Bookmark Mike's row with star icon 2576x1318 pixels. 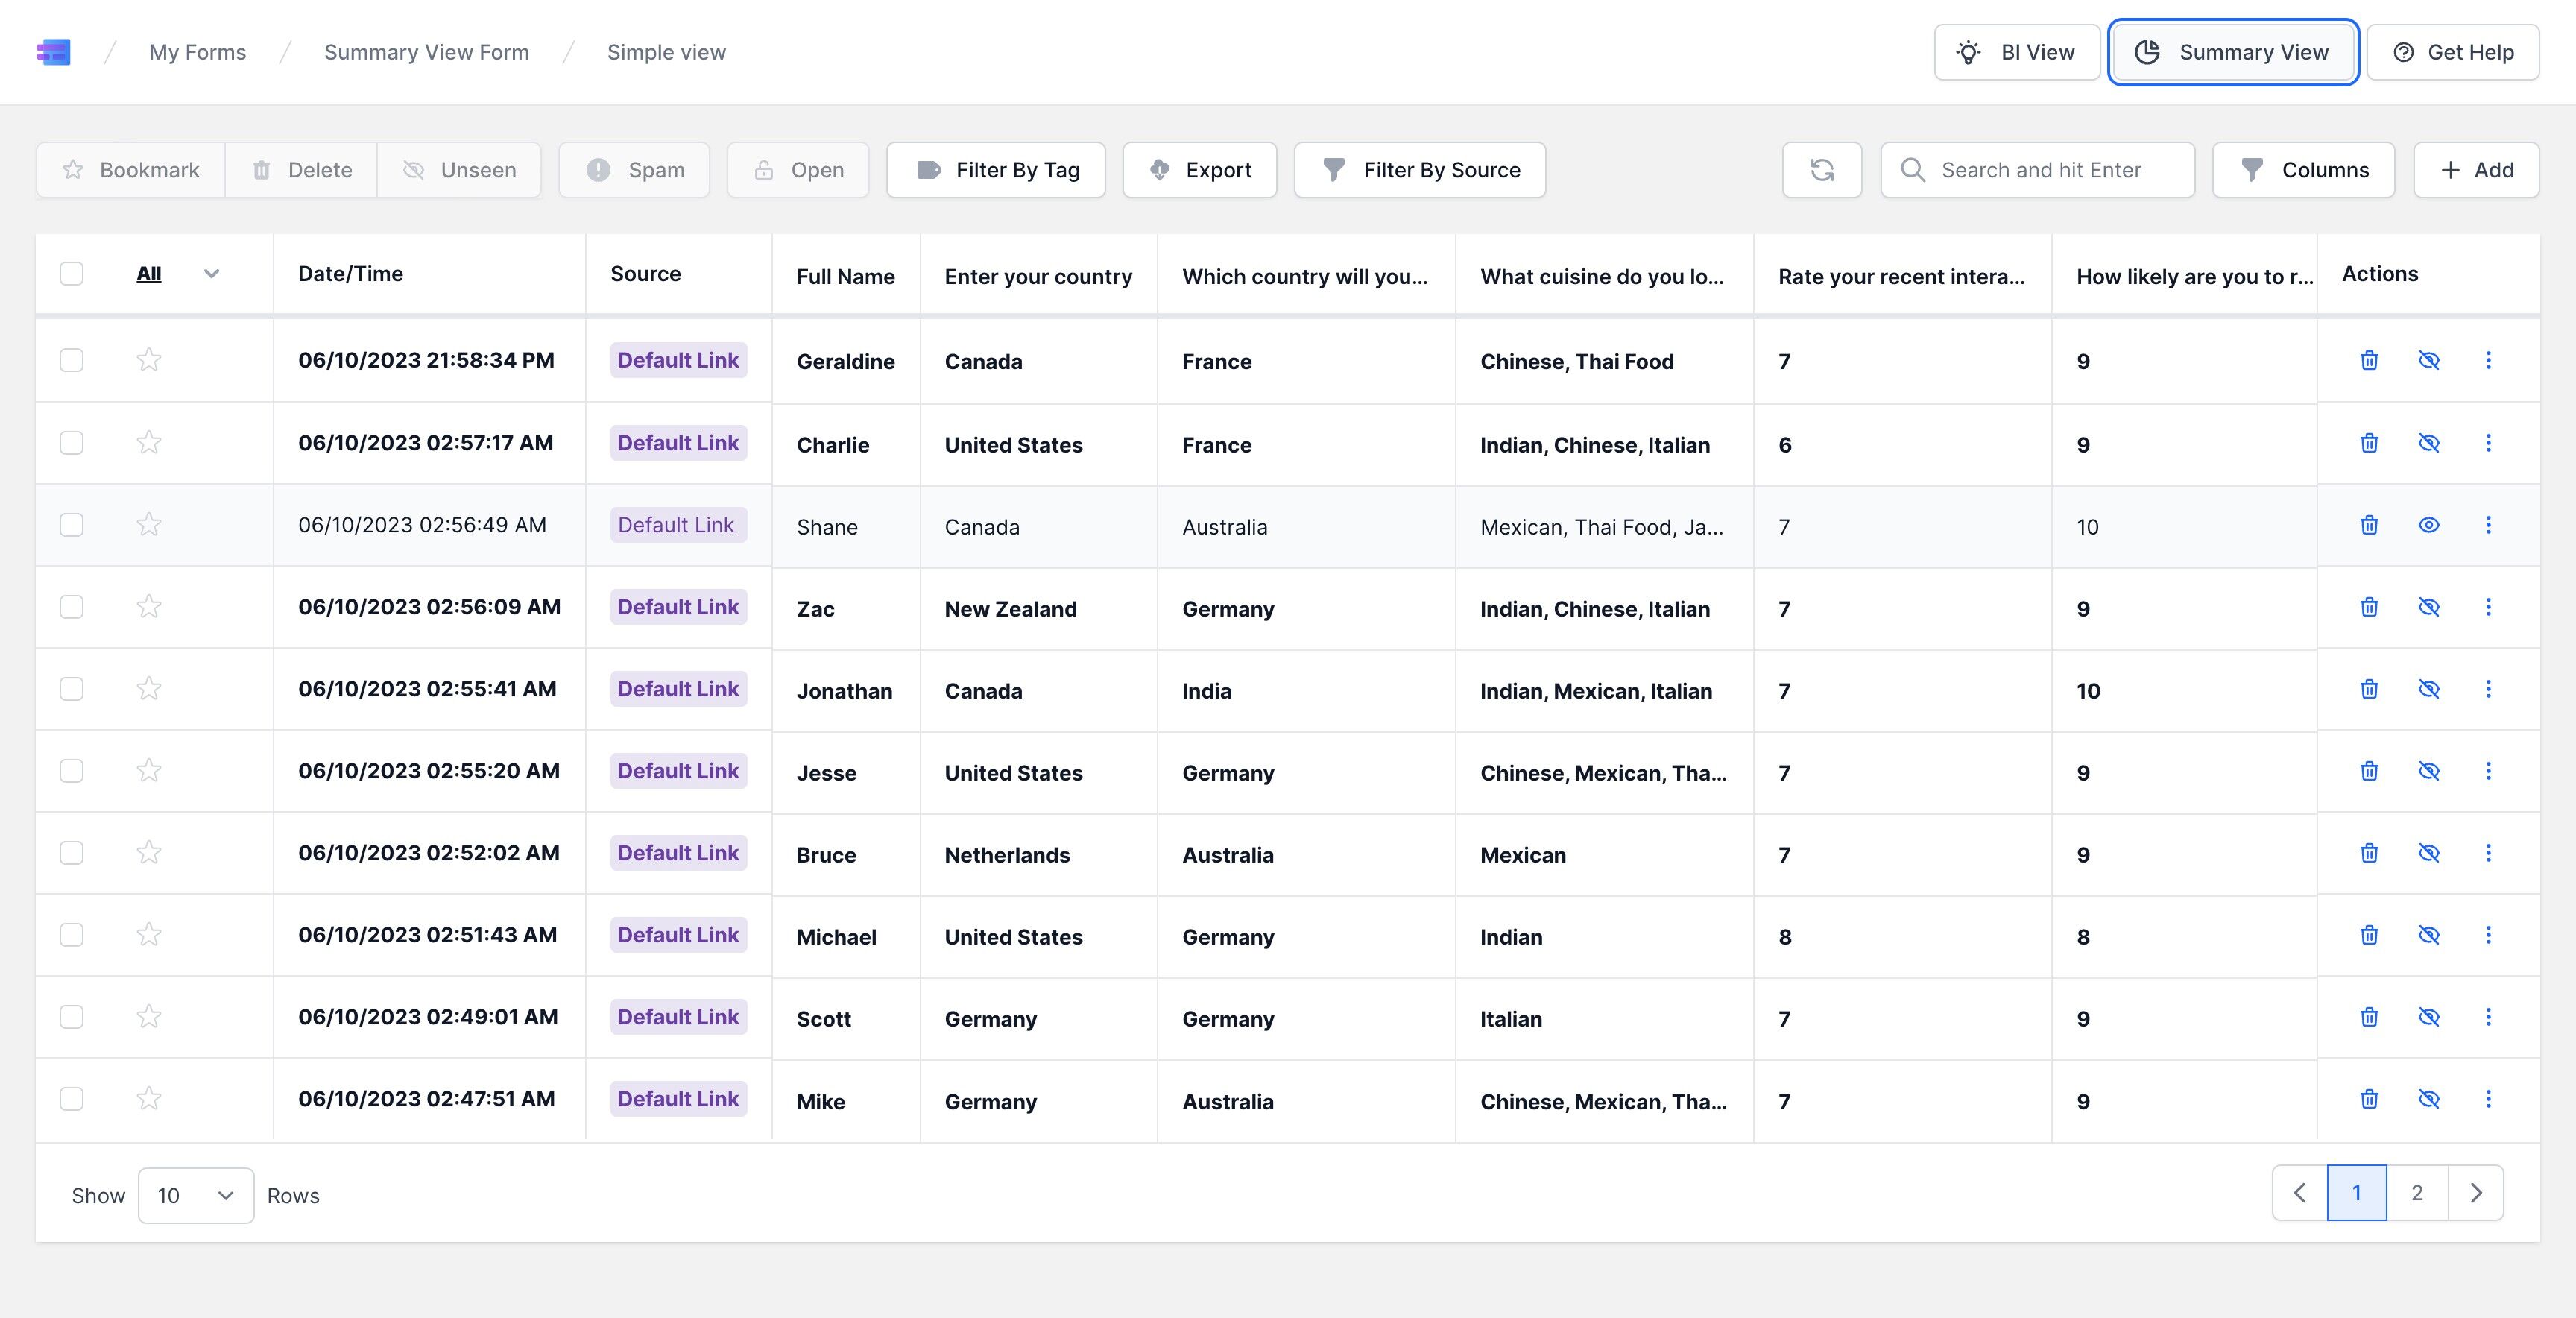[149, 1098]
